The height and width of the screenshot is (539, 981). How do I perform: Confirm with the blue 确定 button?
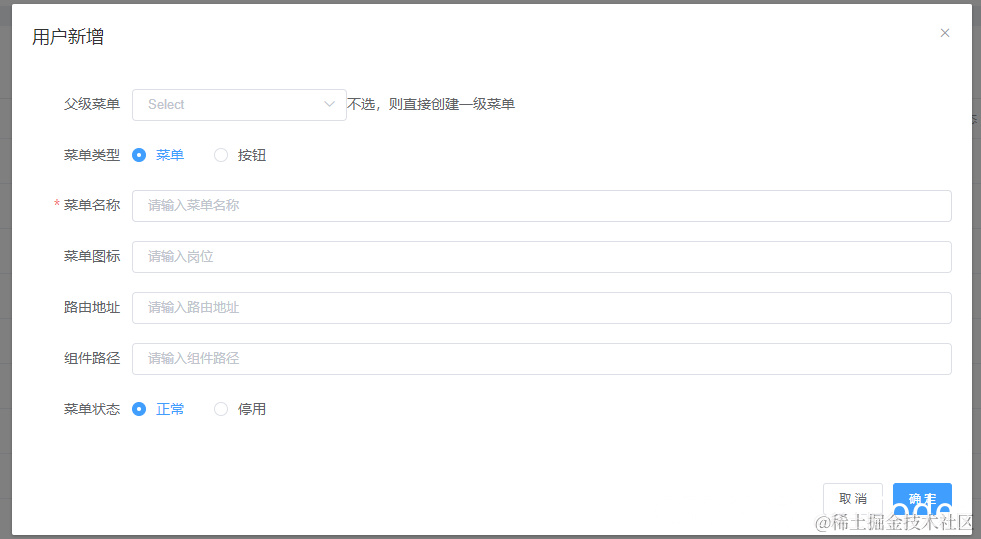[x=922, y=498]
